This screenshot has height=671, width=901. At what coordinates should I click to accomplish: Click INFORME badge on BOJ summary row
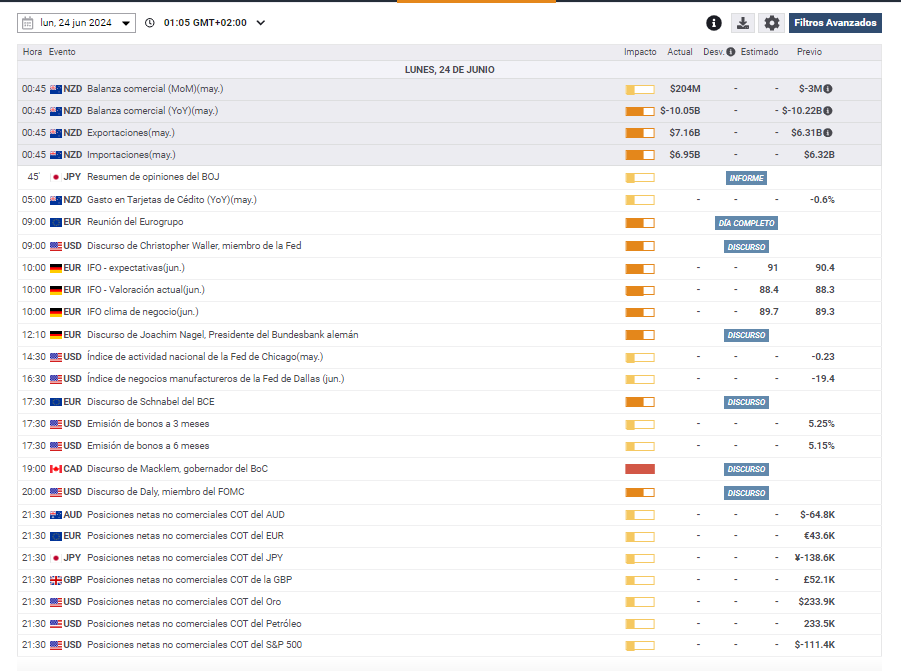tap(746, 178)
